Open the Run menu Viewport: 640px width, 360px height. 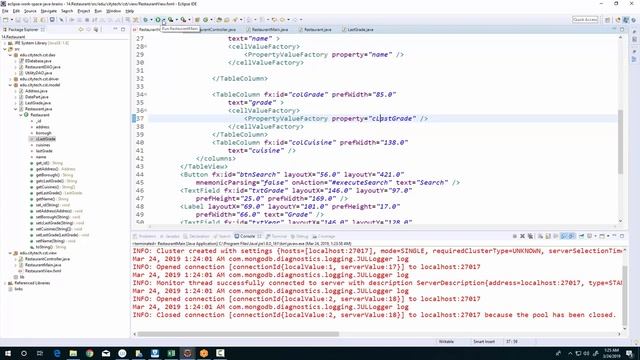(98, 11)
